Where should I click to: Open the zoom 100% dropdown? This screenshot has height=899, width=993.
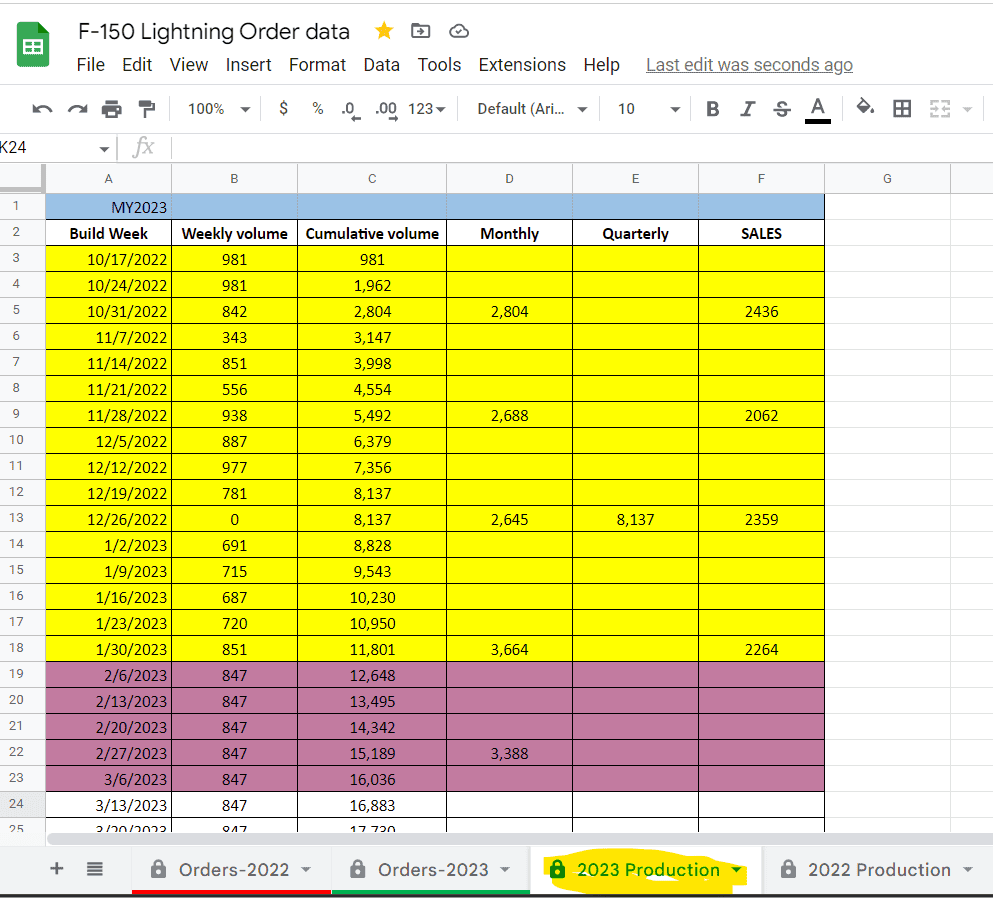click(219, 109)
